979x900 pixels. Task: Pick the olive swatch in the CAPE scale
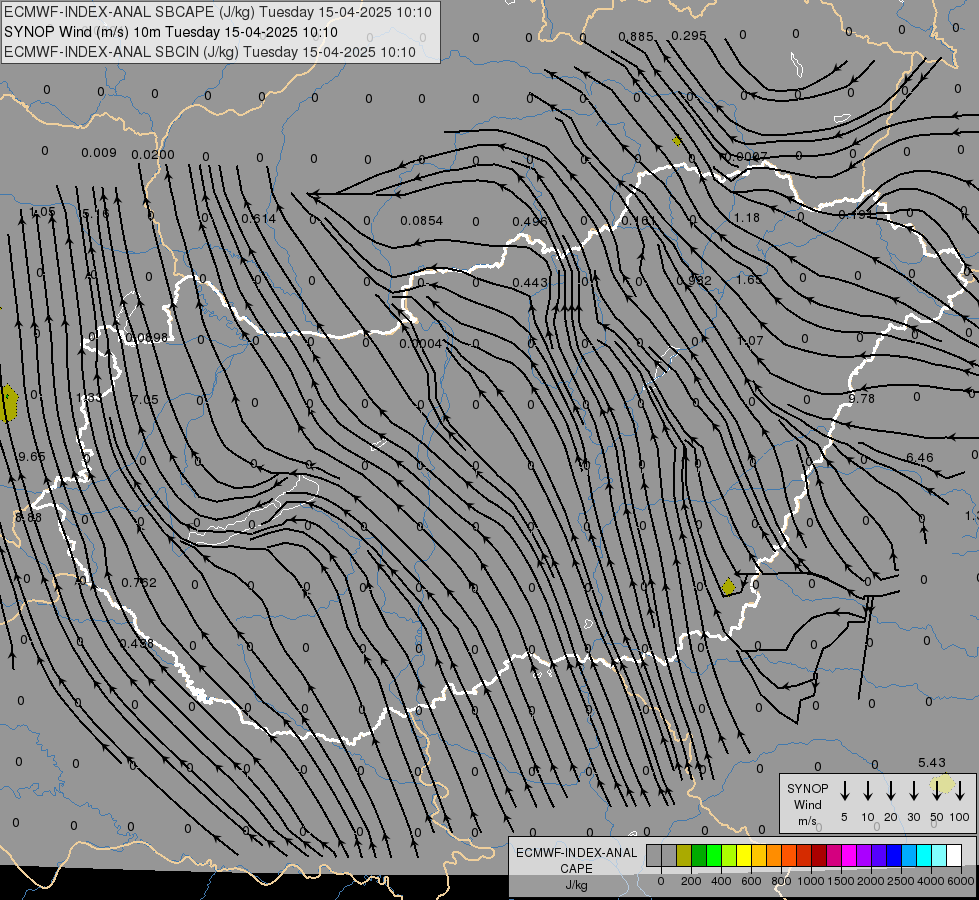[x=684, y=855]
